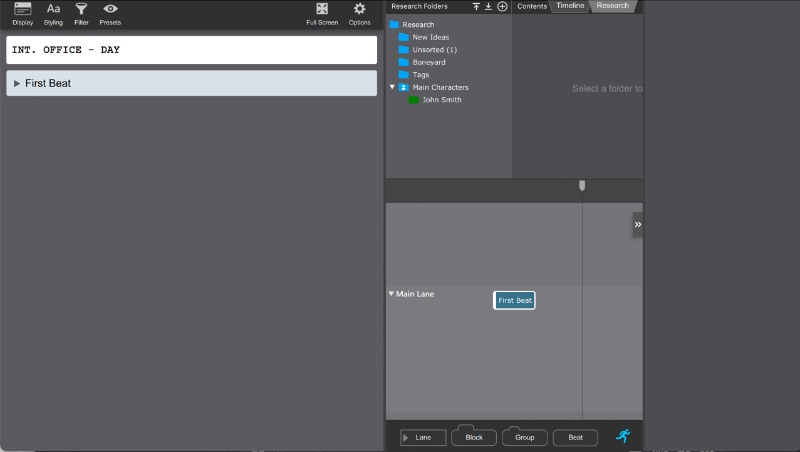Add a new Beat

[576, 437]
